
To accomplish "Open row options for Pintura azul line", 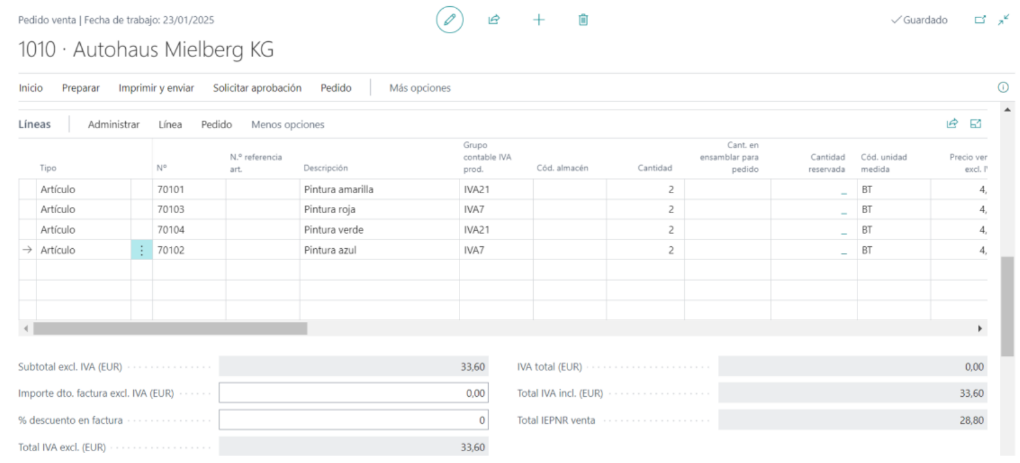I will tap(142, 250).
